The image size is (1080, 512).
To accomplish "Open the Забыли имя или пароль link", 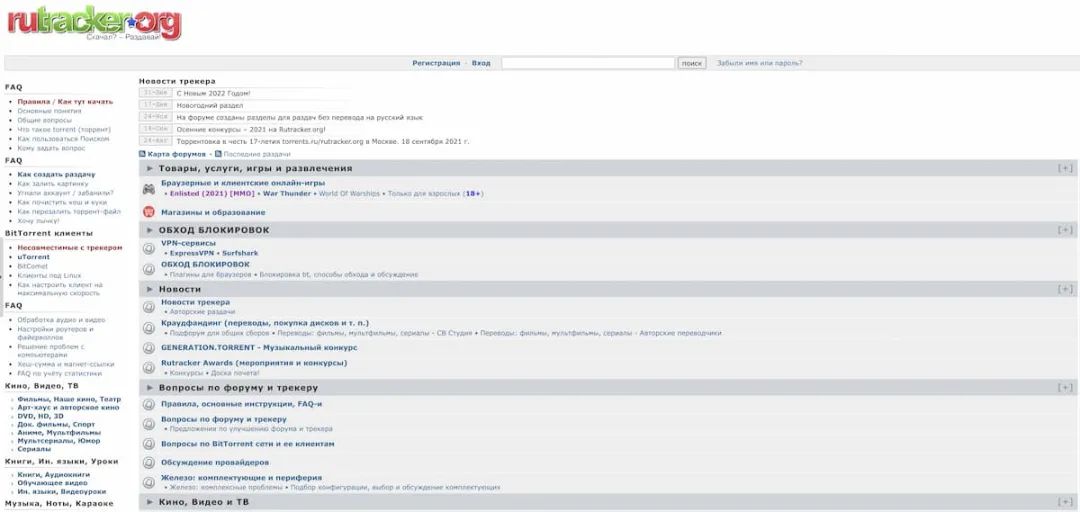I will [x=759, y=63].
